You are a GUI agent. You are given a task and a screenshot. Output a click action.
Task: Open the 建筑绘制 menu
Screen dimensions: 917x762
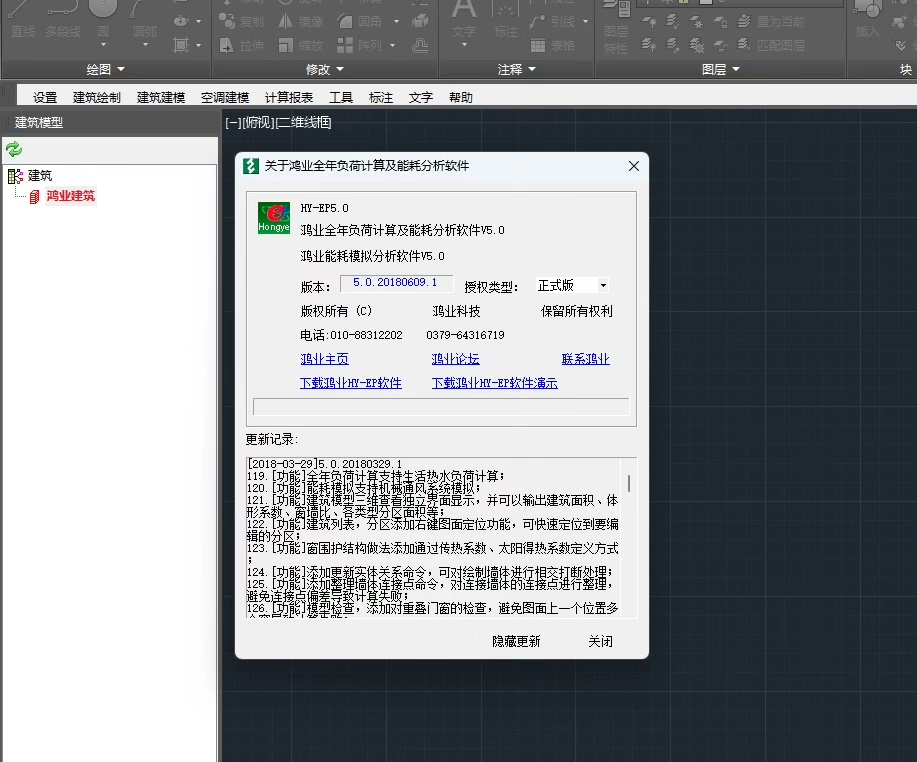pos(96,98)
